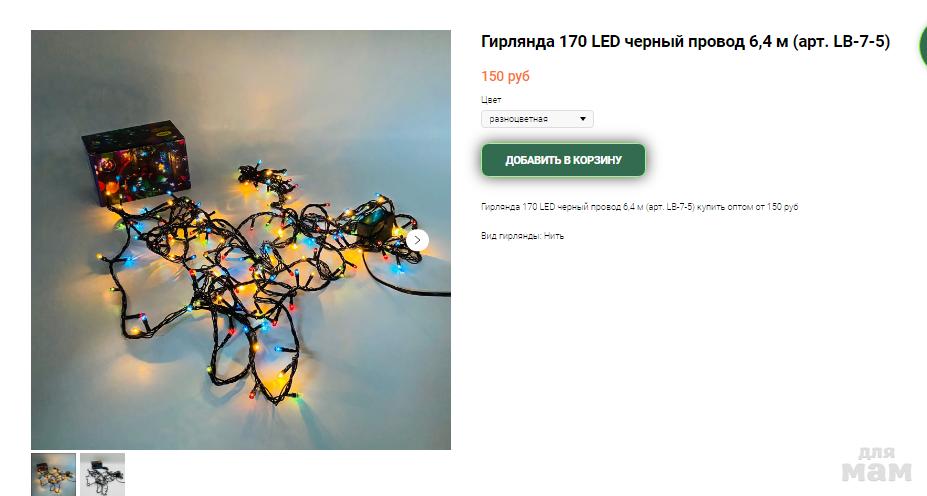Click the next-image arrow on the product photo
This screenshot has height=496, width=927.
[x=417, y=240]
